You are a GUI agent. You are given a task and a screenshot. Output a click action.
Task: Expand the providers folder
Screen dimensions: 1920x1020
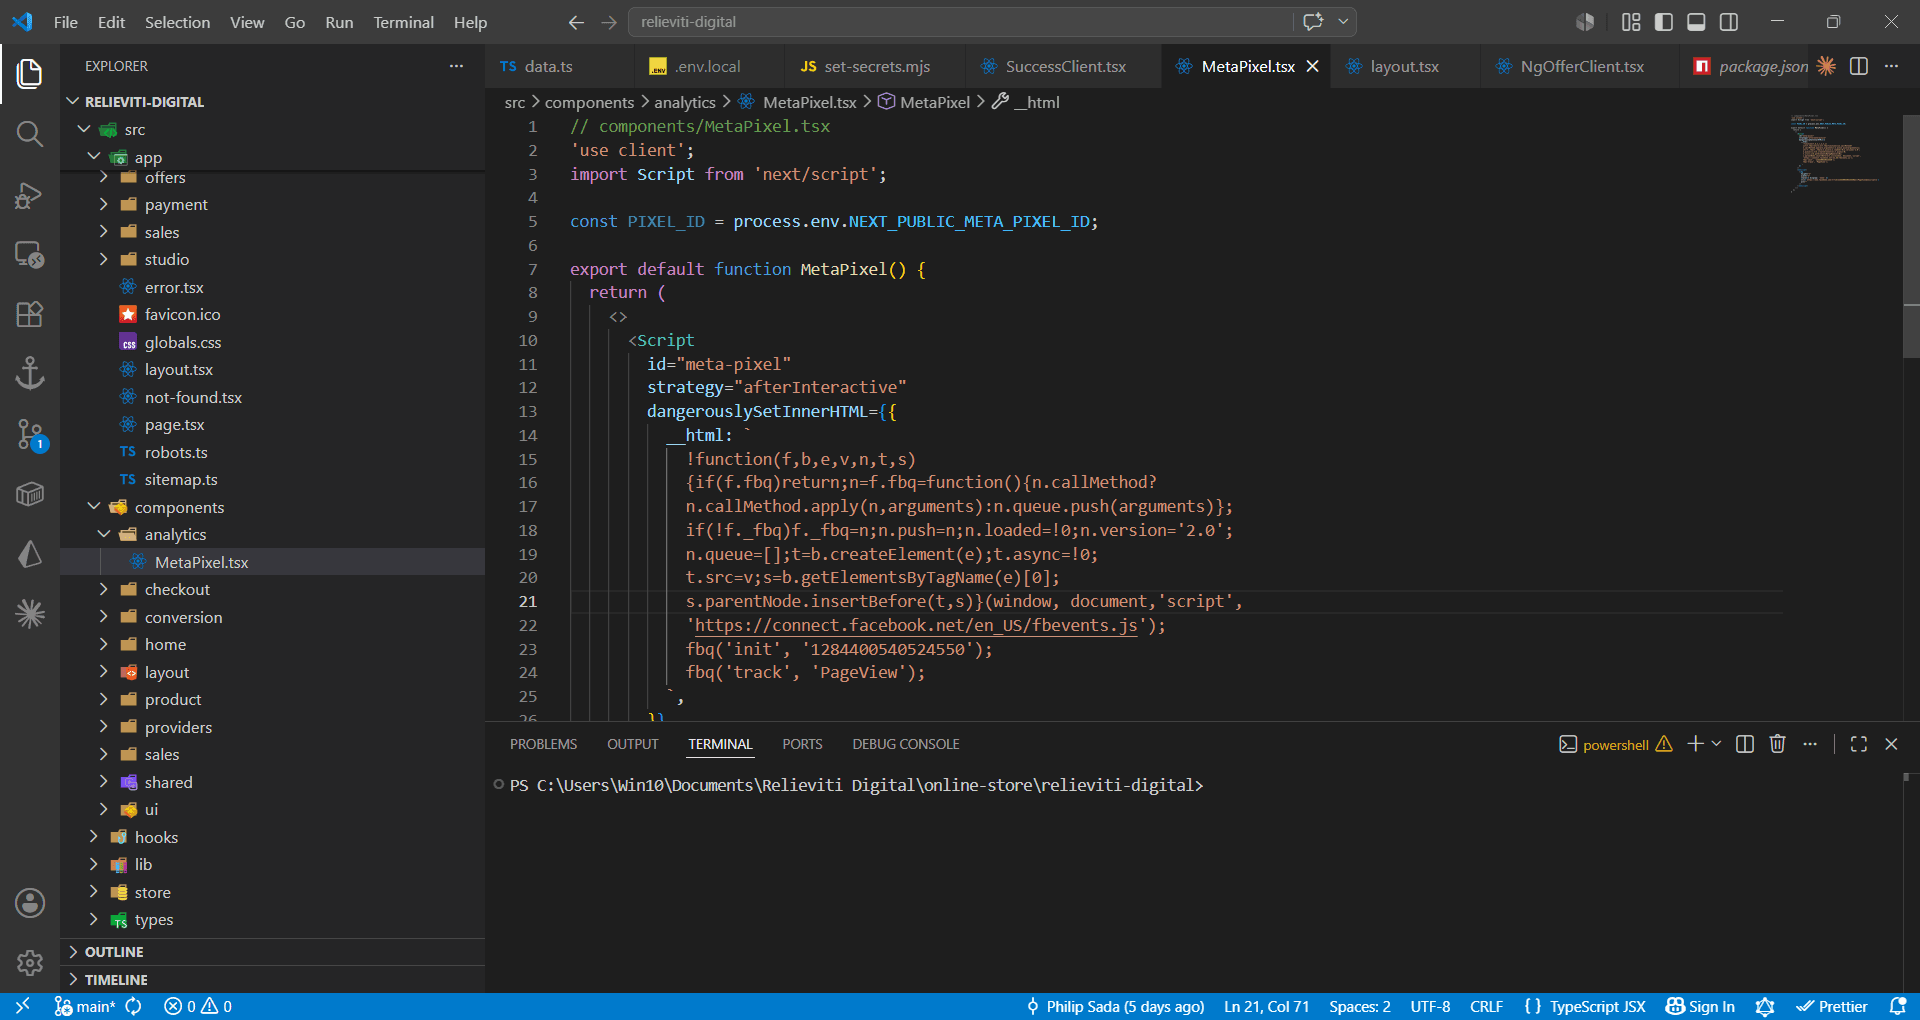click(x=104, y=727)
